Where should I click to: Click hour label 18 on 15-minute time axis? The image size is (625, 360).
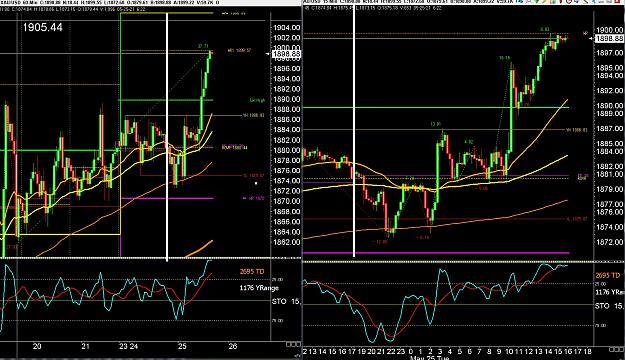tap(587, 351)
